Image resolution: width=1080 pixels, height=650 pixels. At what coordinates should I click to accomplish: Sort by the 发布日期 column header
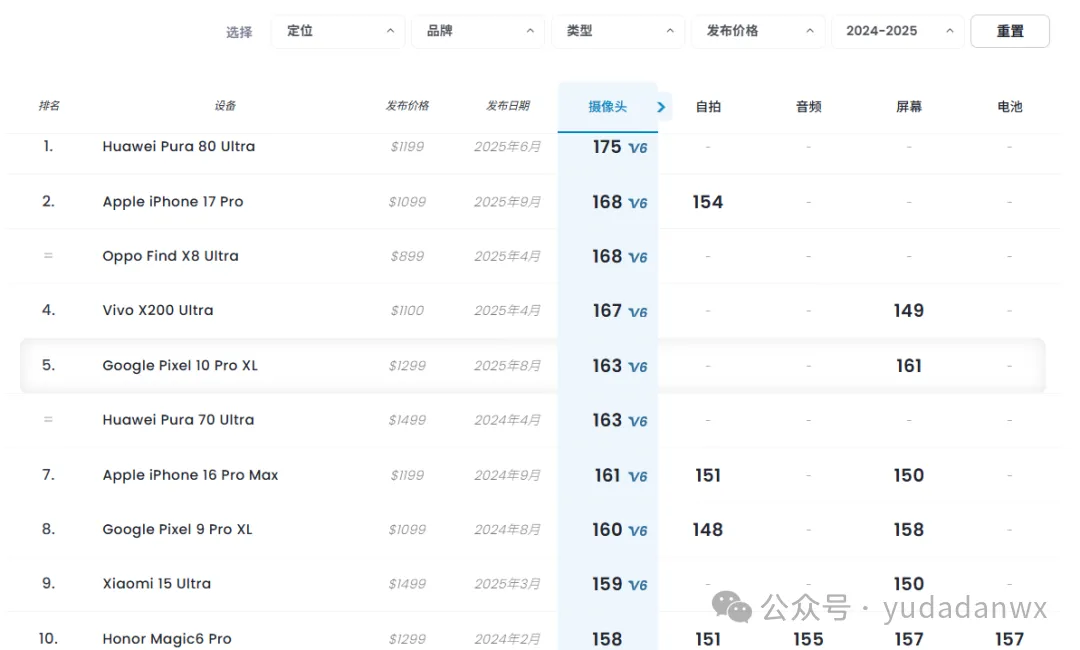[508, 106]
